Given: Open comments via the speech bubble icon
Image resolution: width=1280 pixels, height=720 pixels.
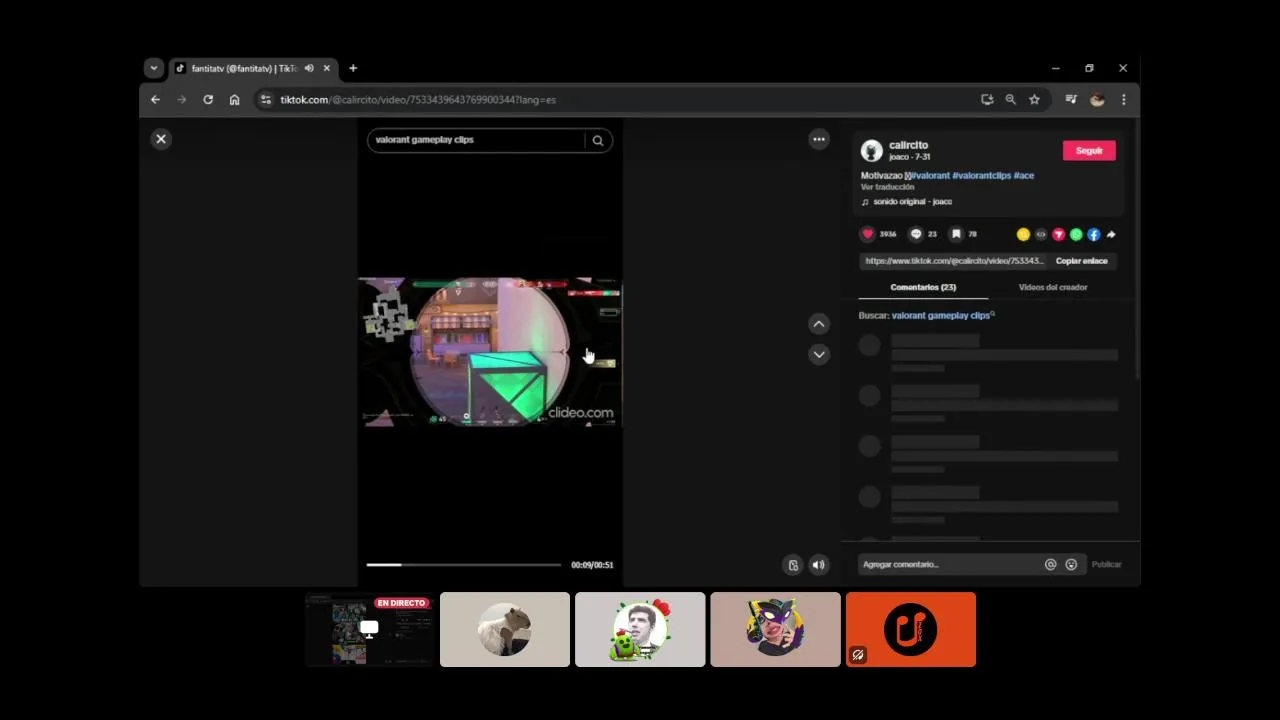Looking at the screenshot, I should tap(916, 234).
